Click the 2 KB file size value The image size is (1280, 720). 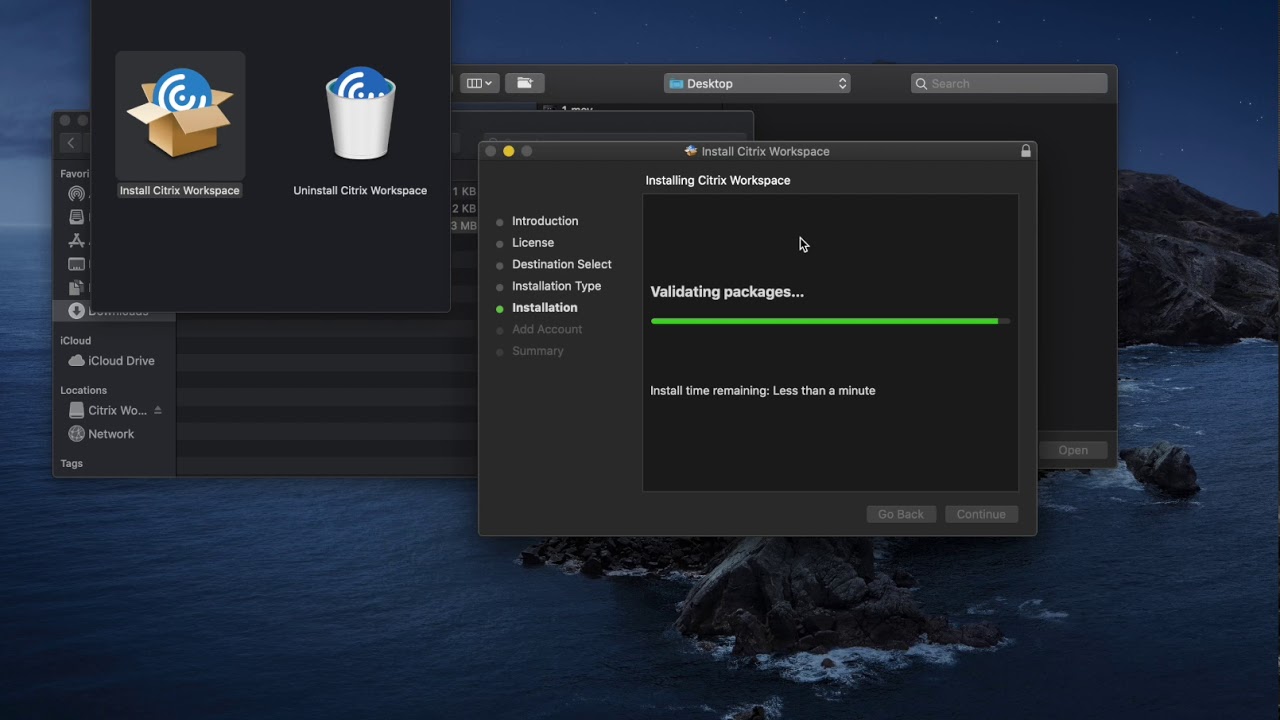(463, 209)
